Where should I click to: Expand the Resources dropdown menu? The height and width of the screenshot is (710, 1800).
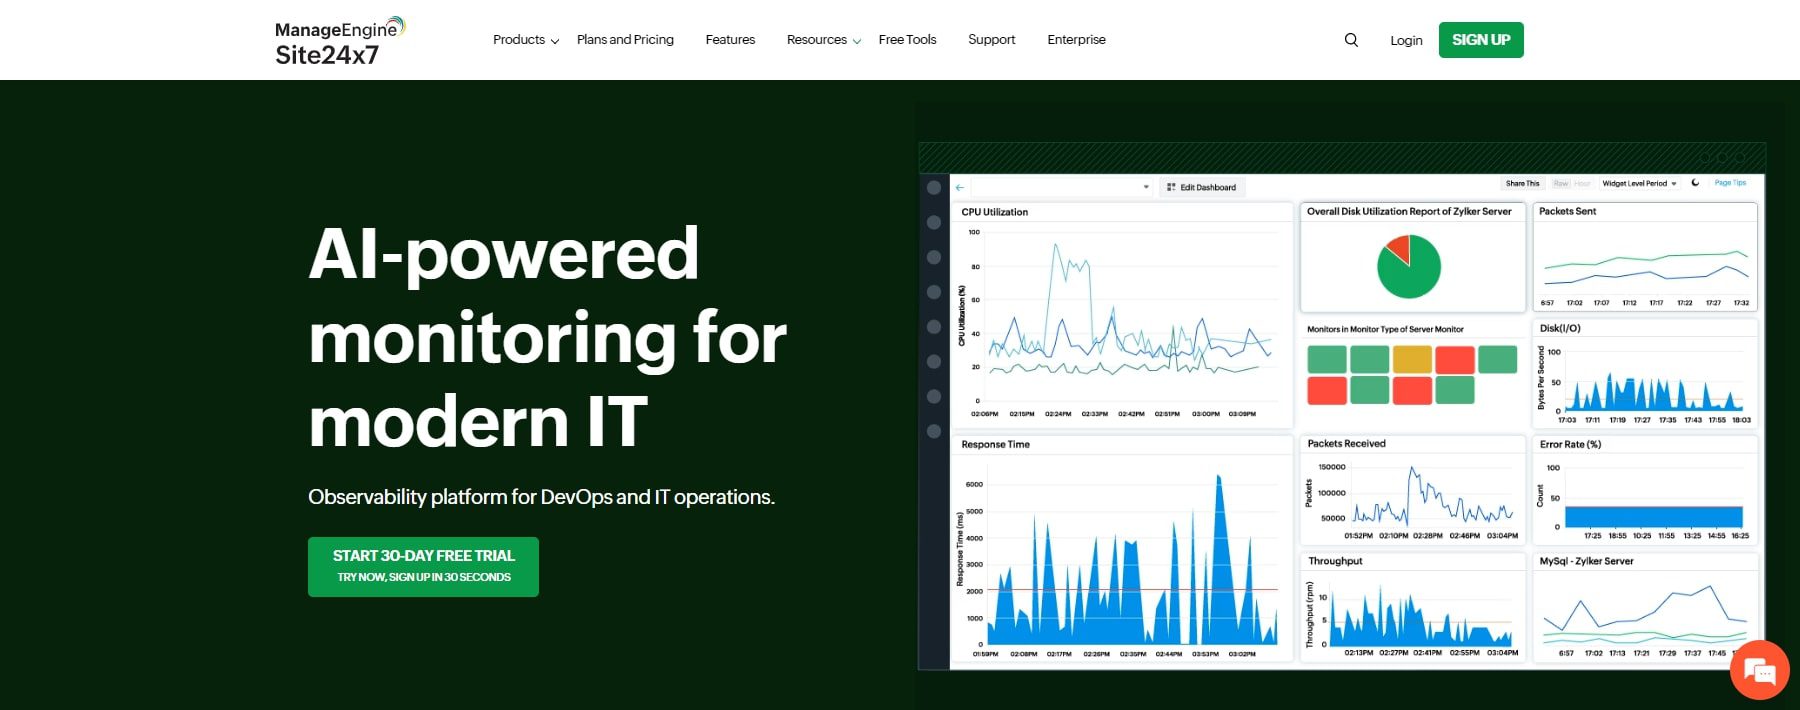[x=823, y=40]
